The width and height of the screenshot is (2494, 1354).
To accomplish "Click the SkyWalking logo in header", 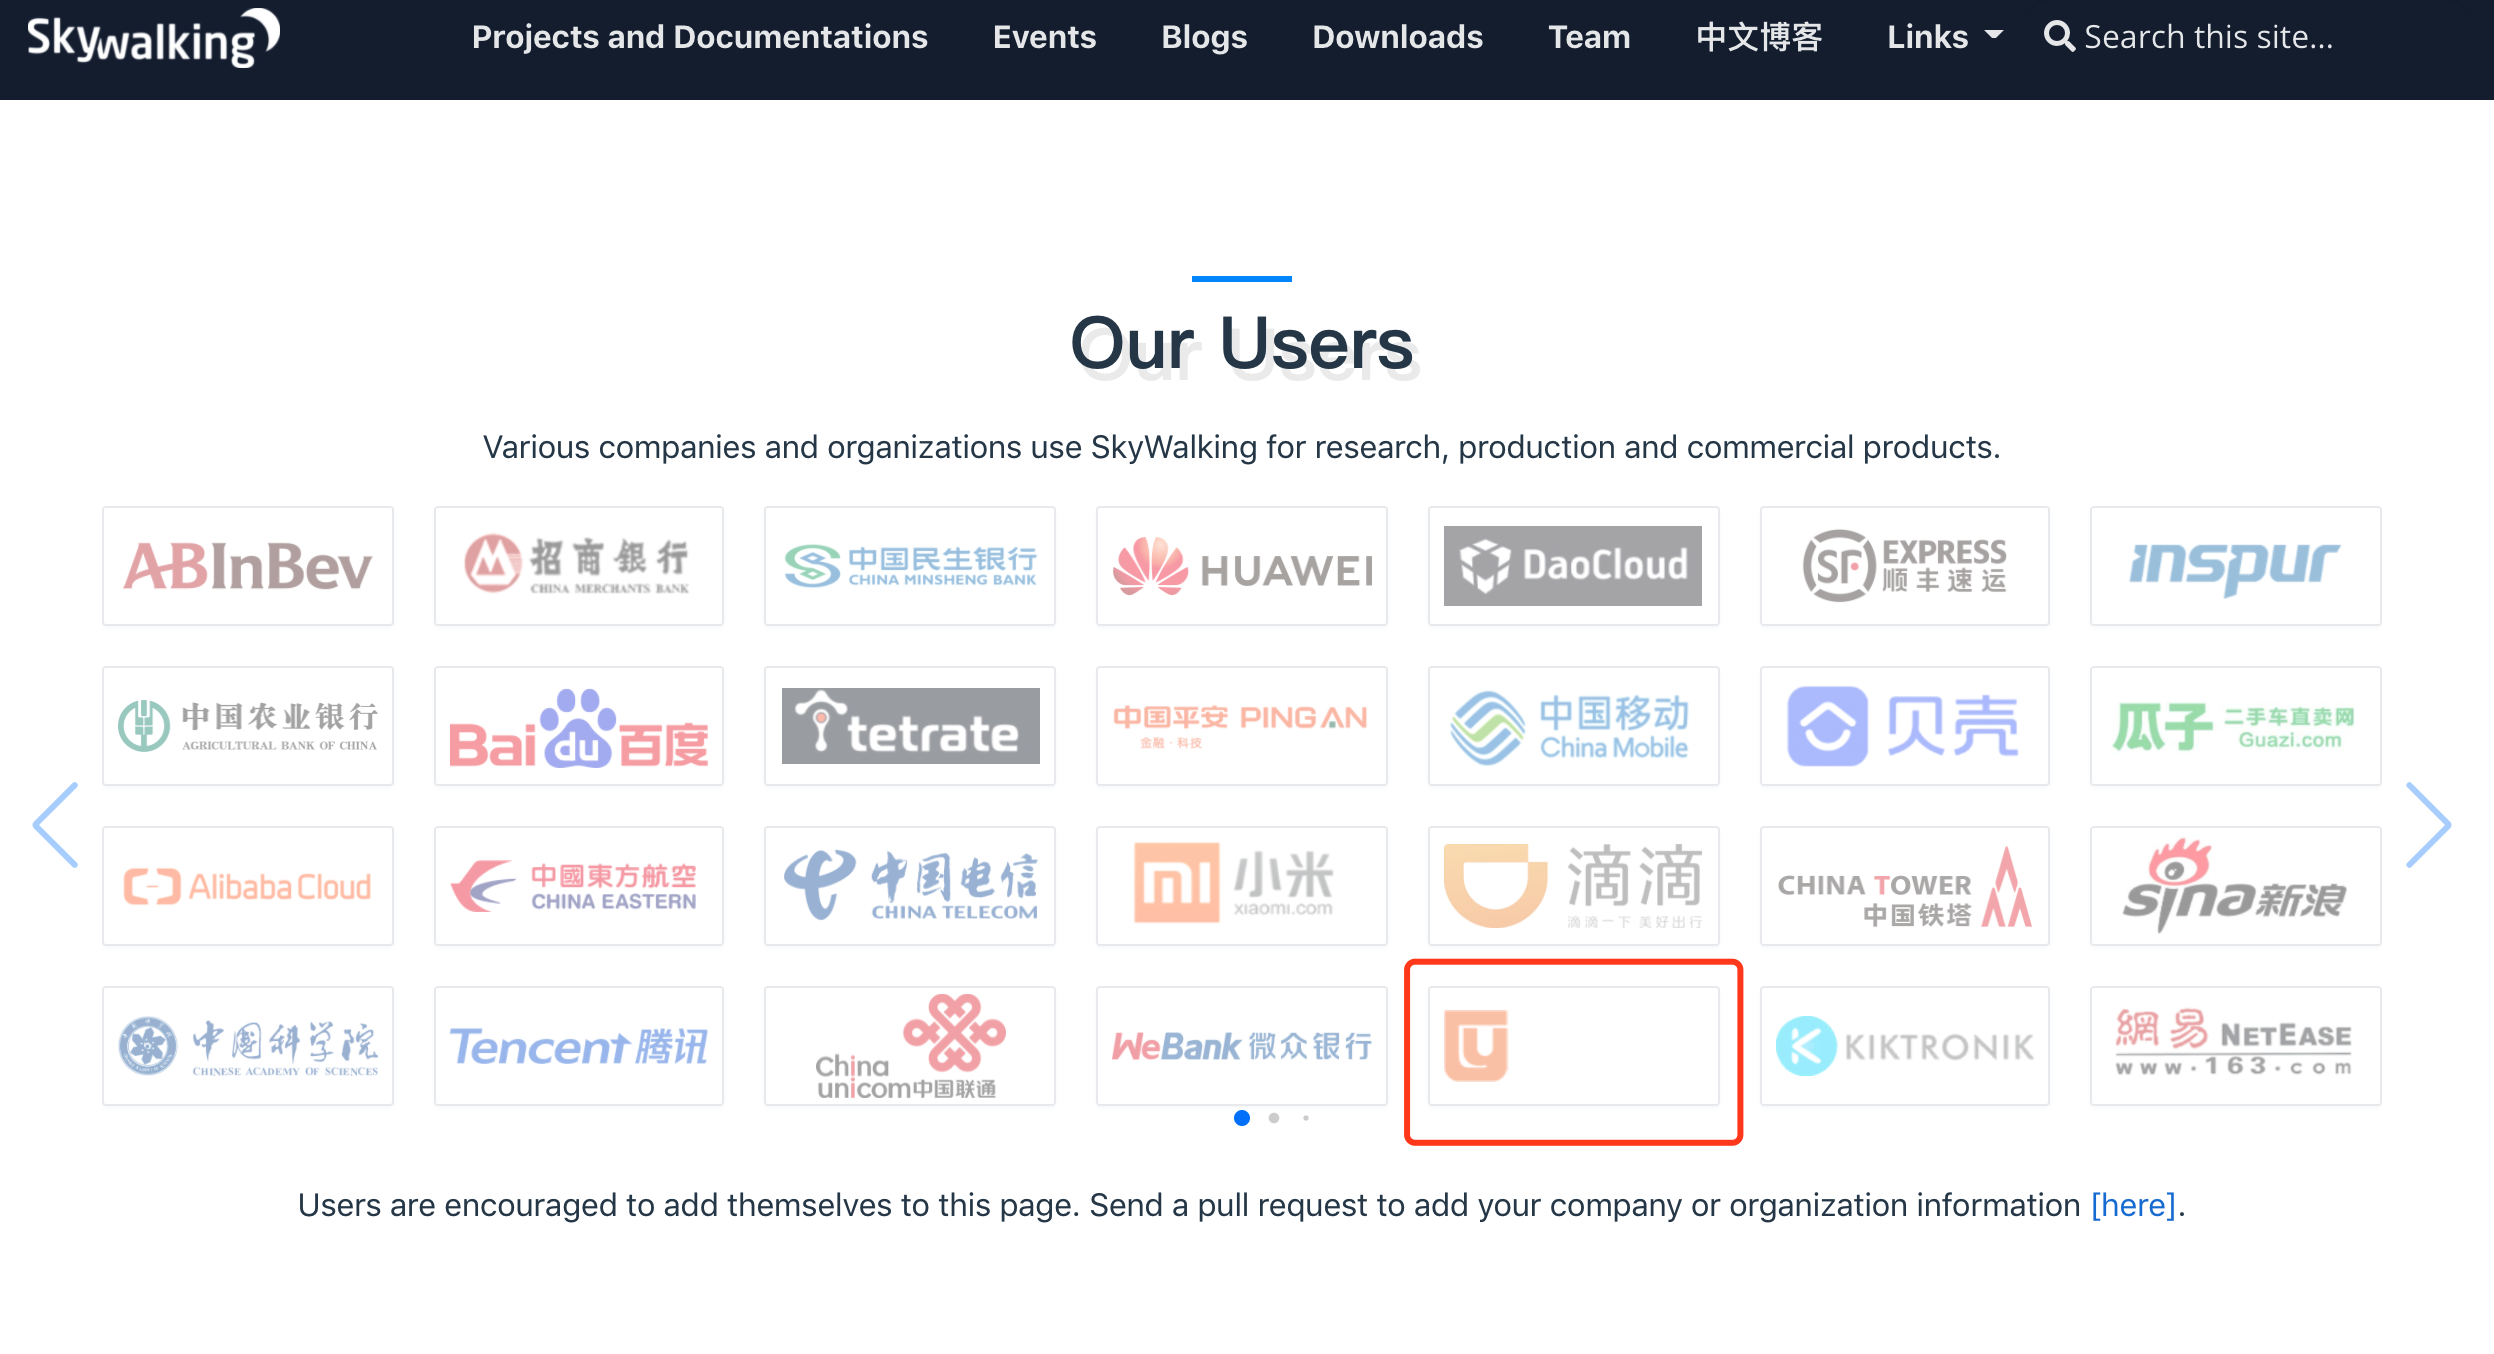I will [x=153, y=38].
